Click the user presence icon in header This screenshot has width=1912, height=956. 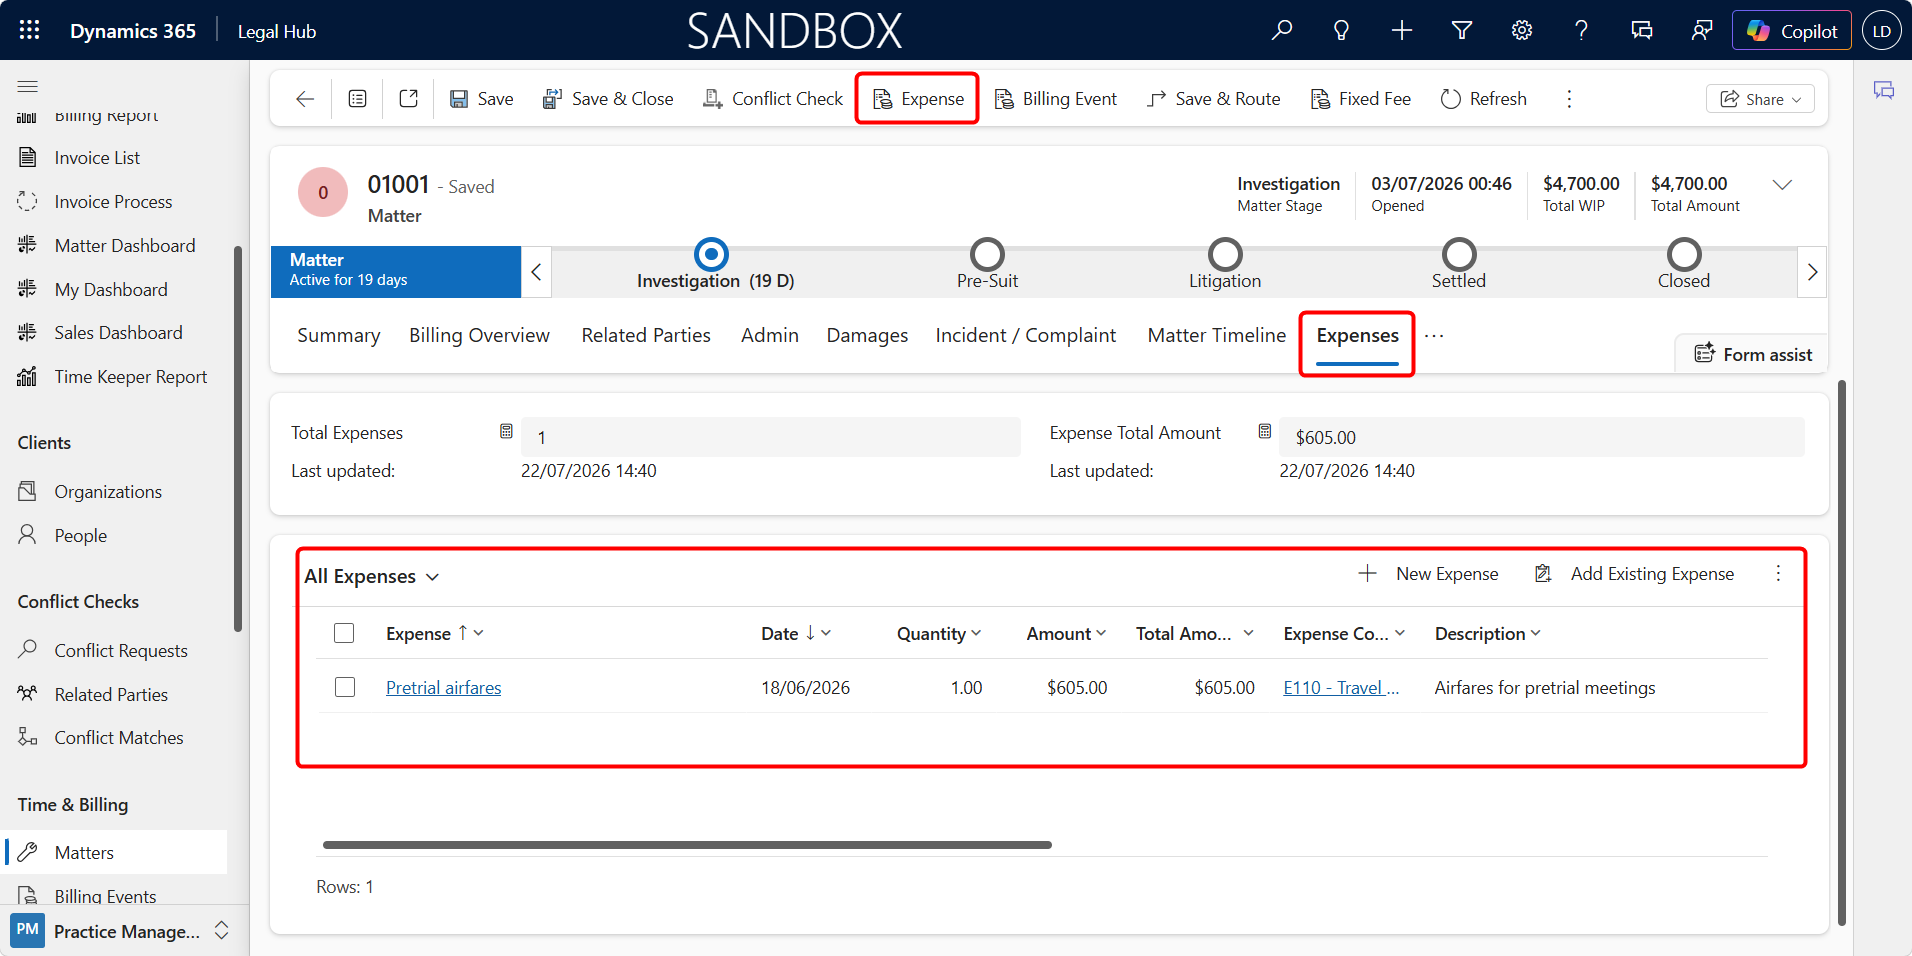pos(1702,30)
